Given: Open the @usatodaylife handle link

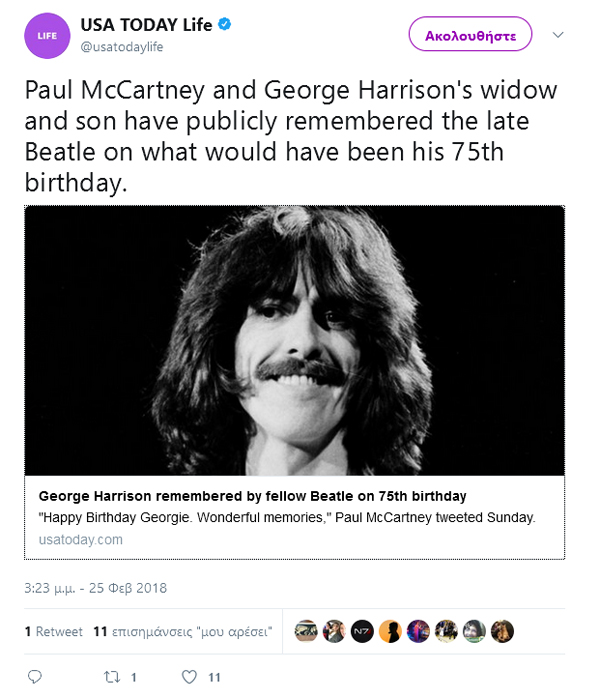Looking at the screenshot, I should pyautogui.click(x=121, y=46).
